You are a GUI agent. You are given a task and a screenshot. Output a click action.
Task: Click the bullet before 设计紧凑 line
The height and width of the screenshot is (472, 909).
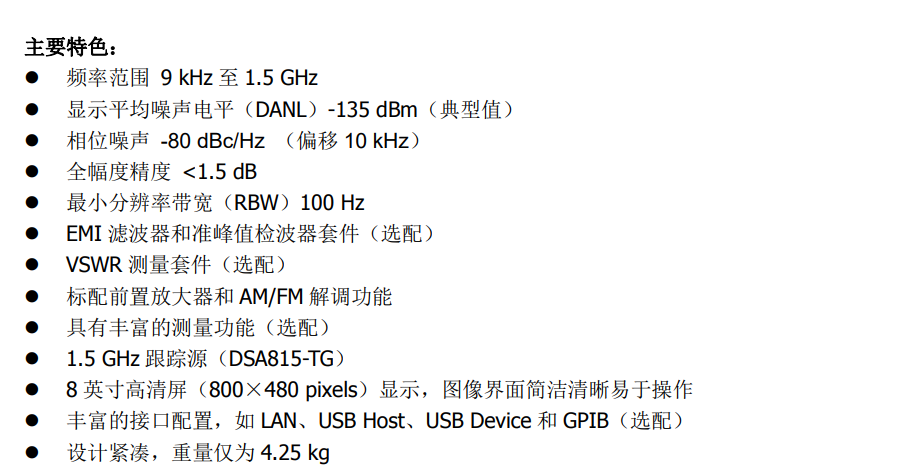coord(32,452)
